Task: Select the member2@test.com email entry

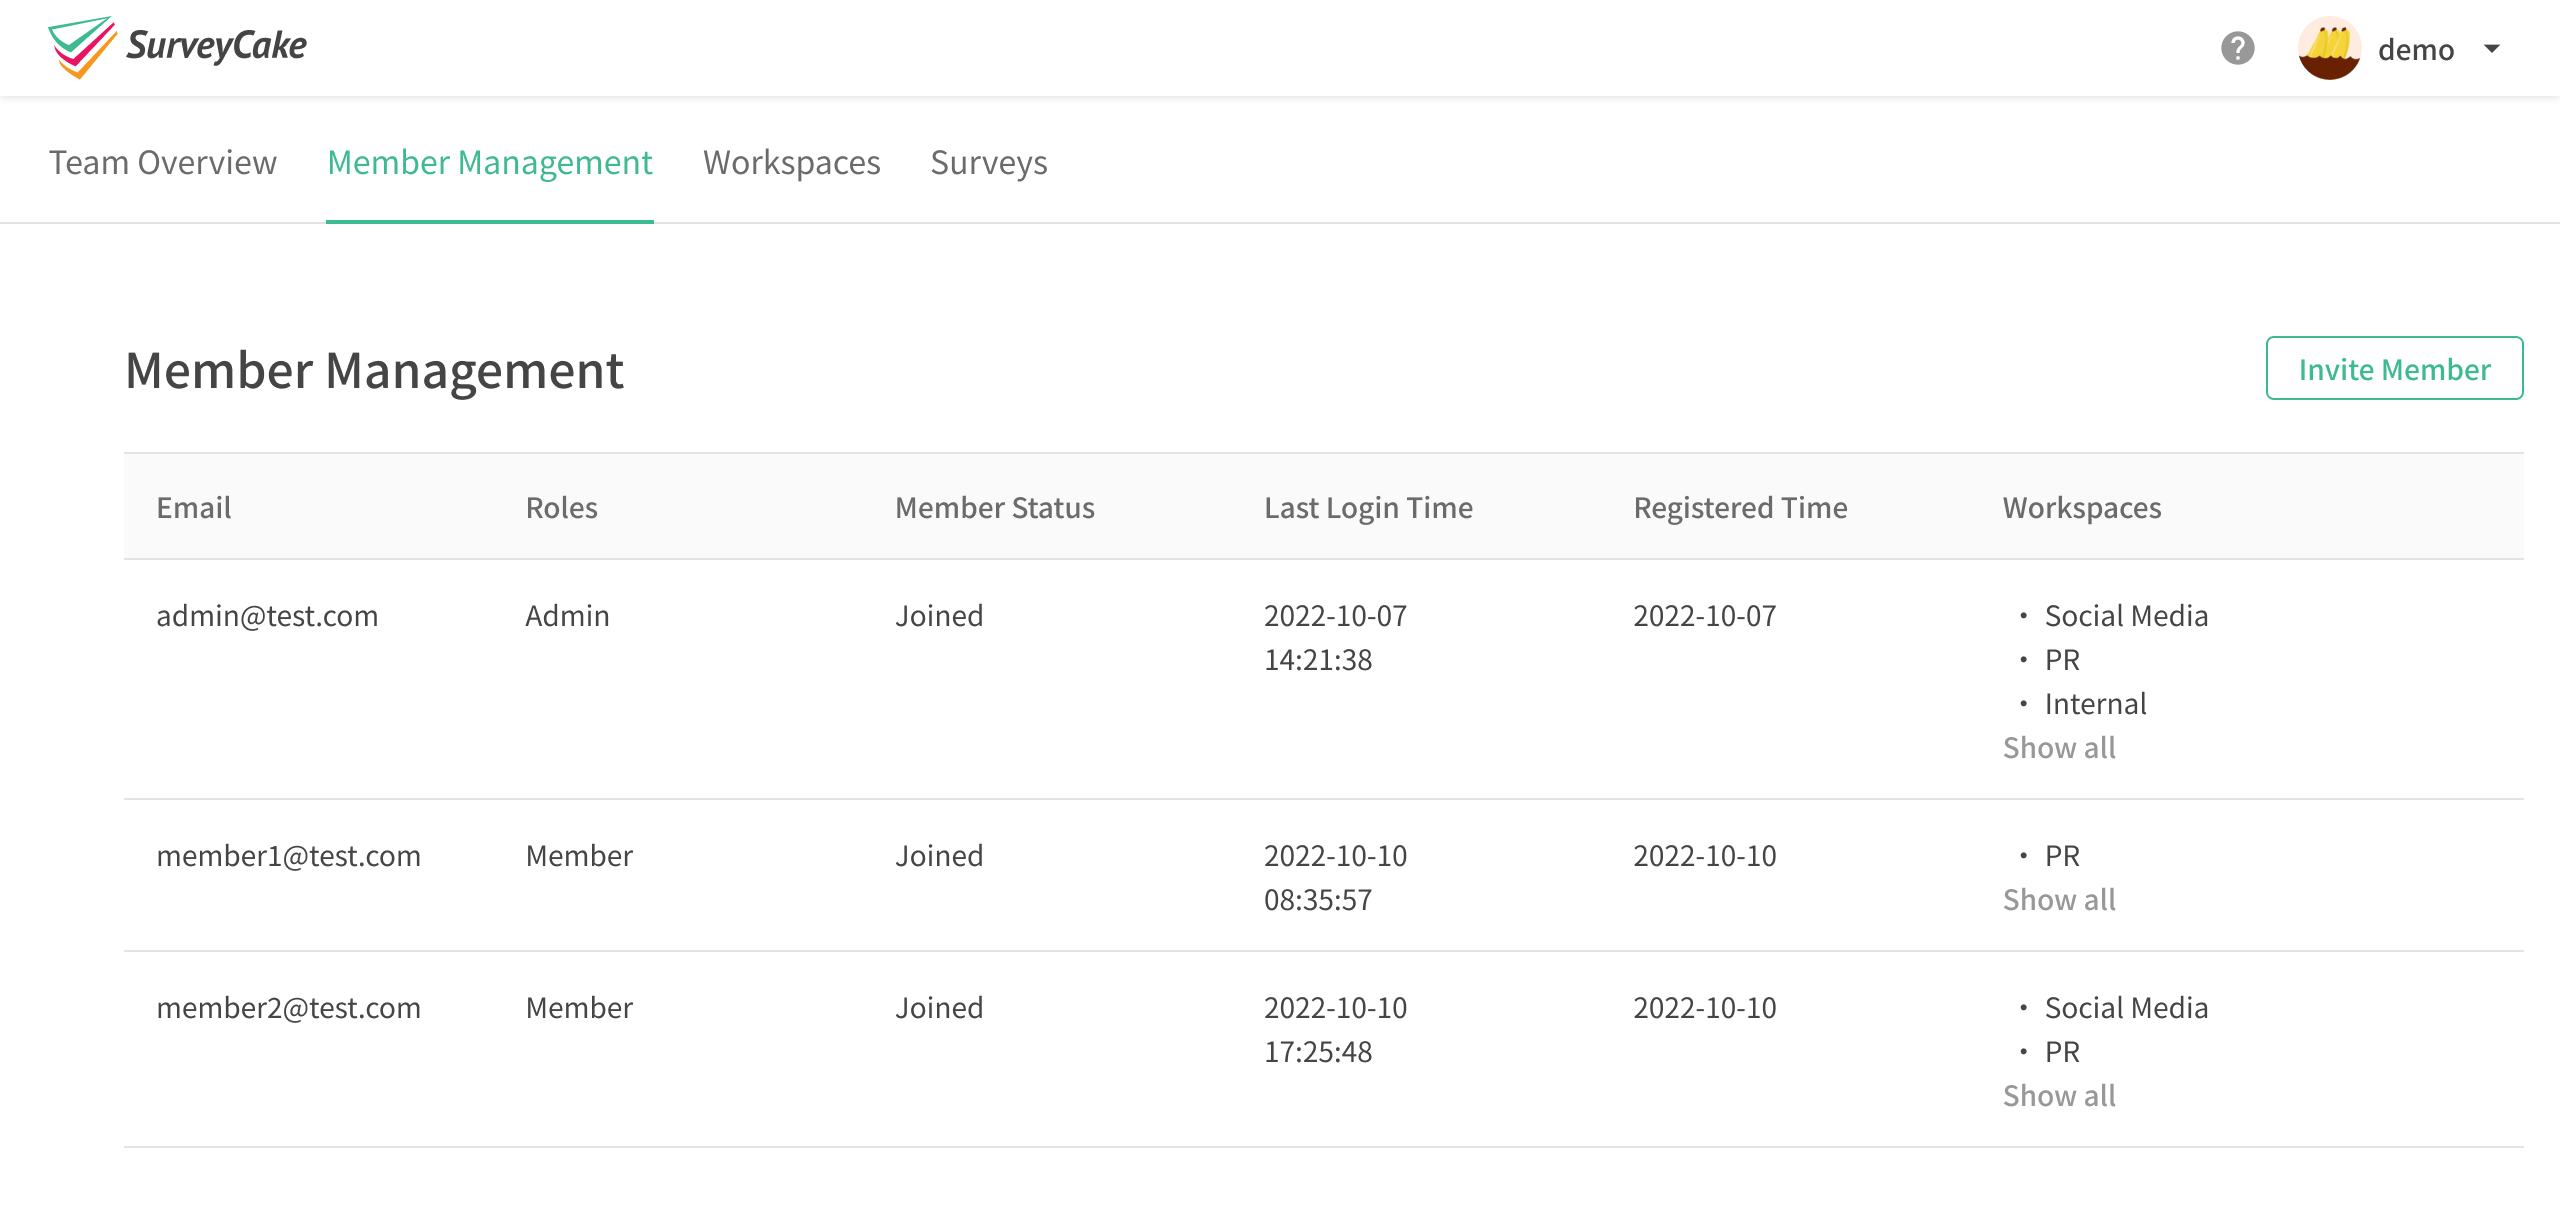Action: click(289, 1008)
